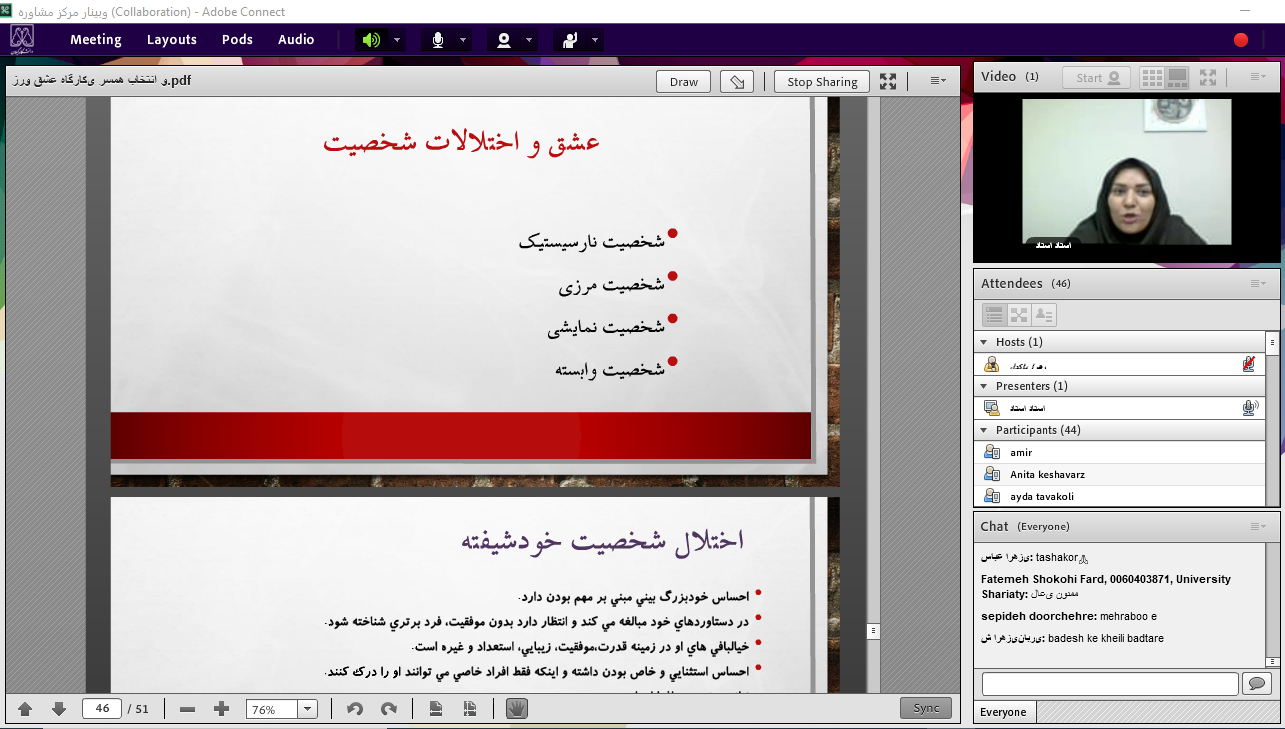Rotate the document clockwise
This screenshot has width=1285, height=729.
point(389,709)
